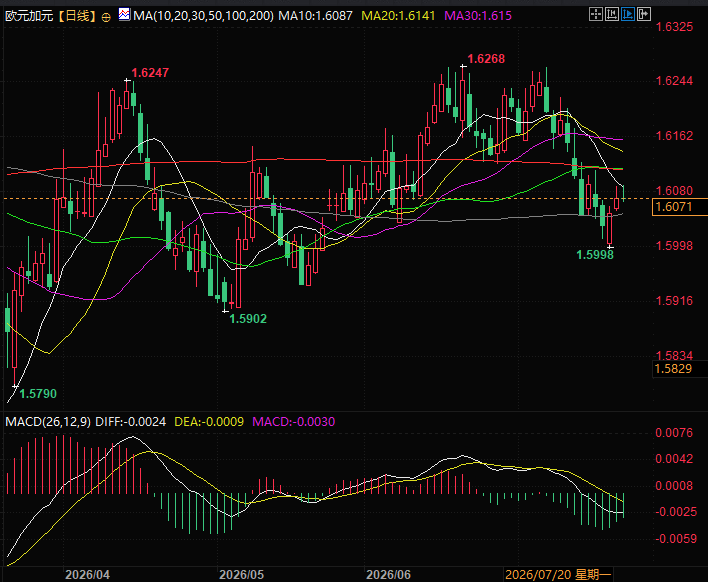Click the chart measurement tool icon
Image resolution: width=708 pixels, height=582 pixels.
pyautogui.click(x=612, y=14)
